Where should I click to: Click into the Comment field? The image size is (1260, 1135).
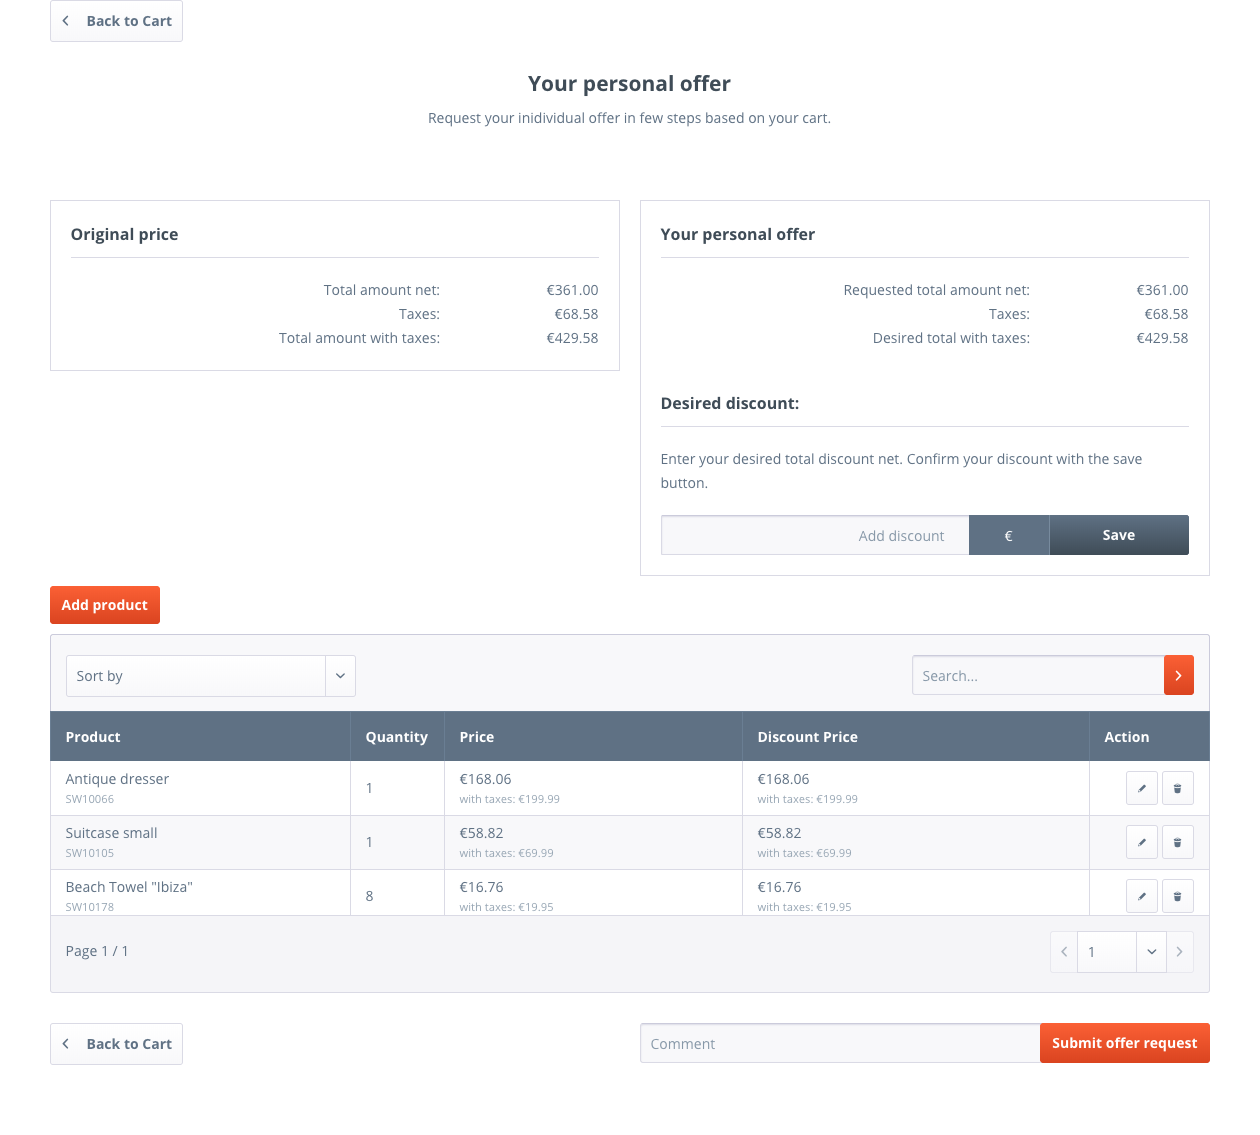point(839,1043)
